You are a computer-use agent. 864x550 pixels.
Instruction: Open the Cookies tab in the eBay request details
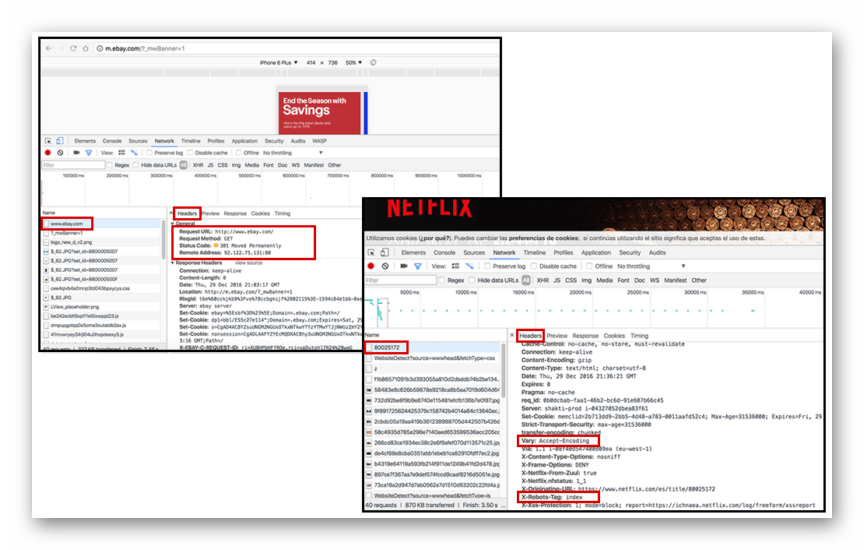(x=261, y=213)
